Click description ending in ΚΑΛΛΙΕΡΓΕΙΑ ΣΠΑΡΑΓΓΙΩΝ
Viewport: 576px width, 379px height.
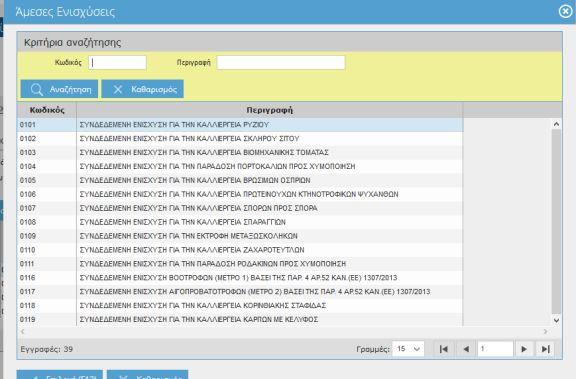(183, 222)
